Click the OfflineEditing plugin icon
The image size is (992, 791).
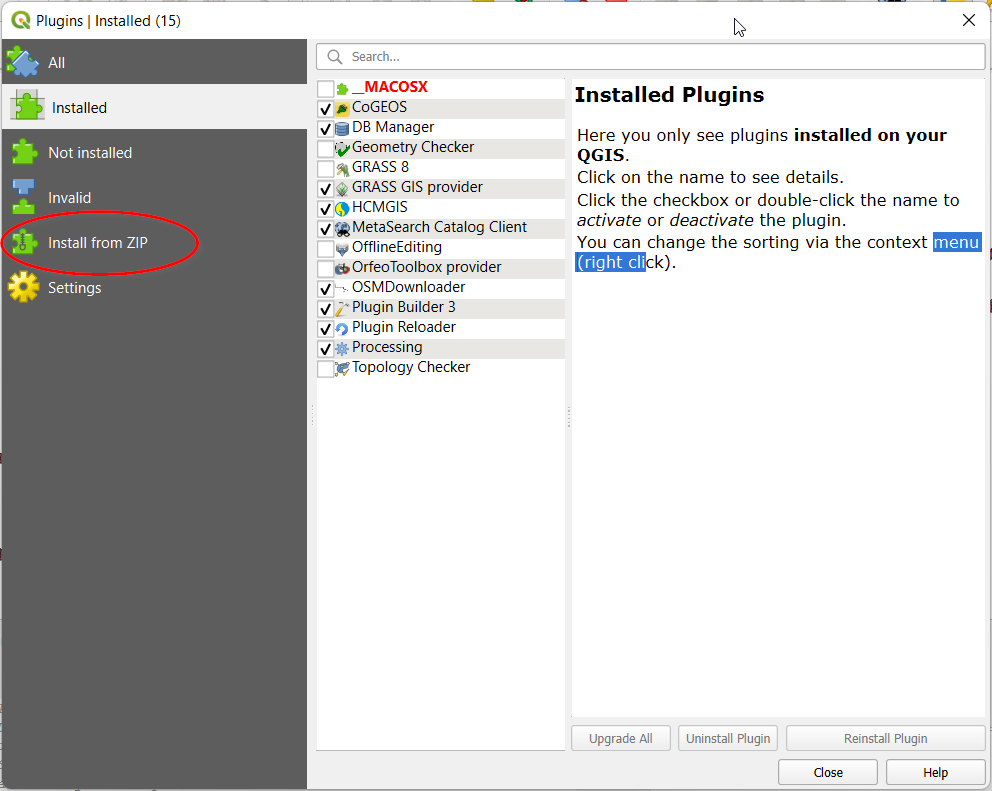point(342,249)
